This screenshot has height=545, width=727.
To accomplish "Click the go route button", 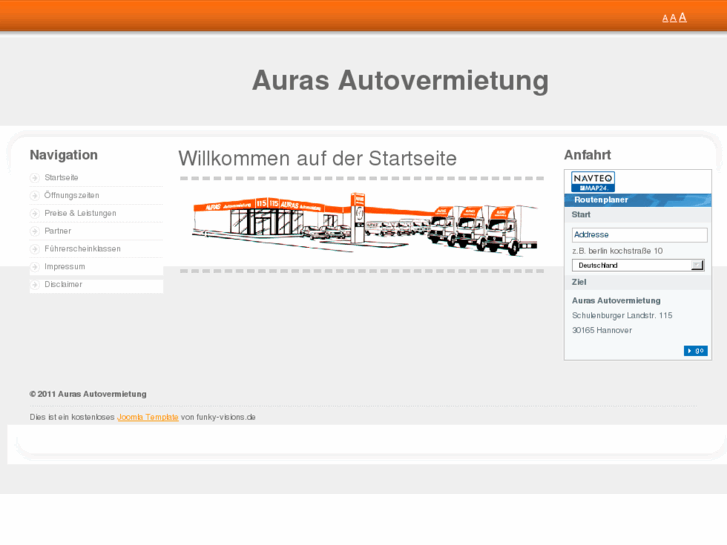I will (x=695, y=351).
